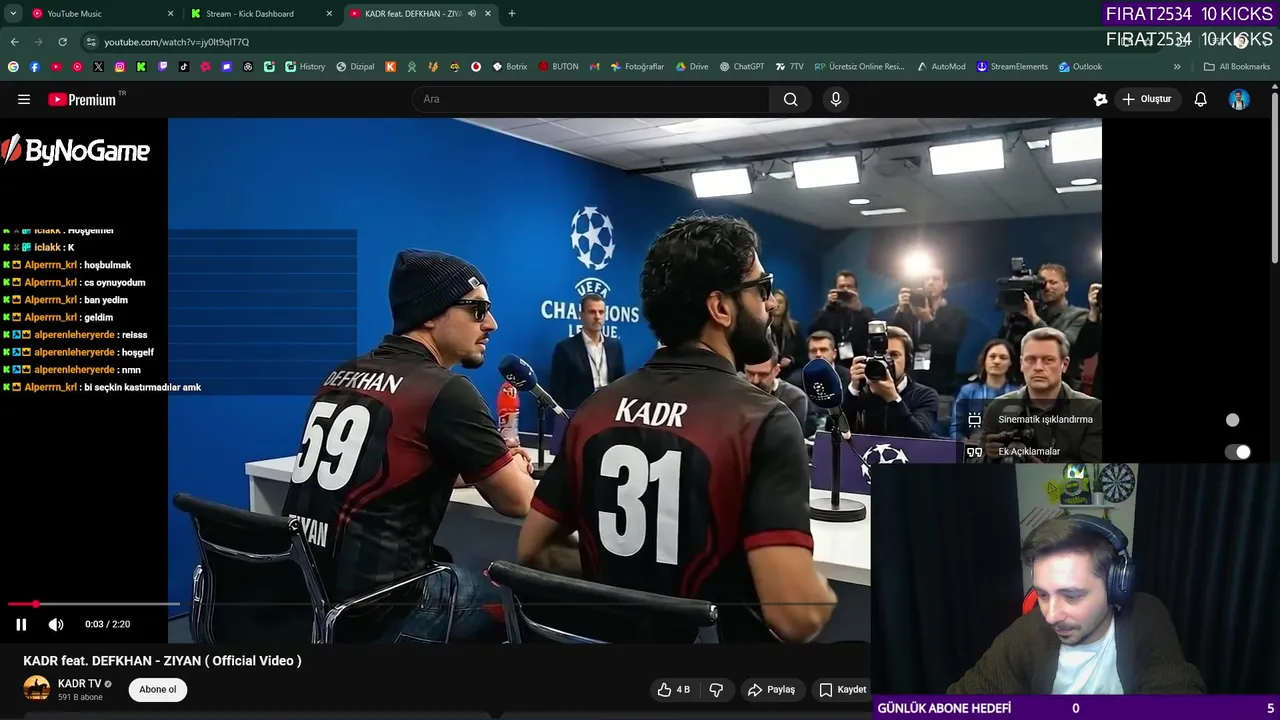
Task: Open a new browser tab
Action: click(512, 14)
